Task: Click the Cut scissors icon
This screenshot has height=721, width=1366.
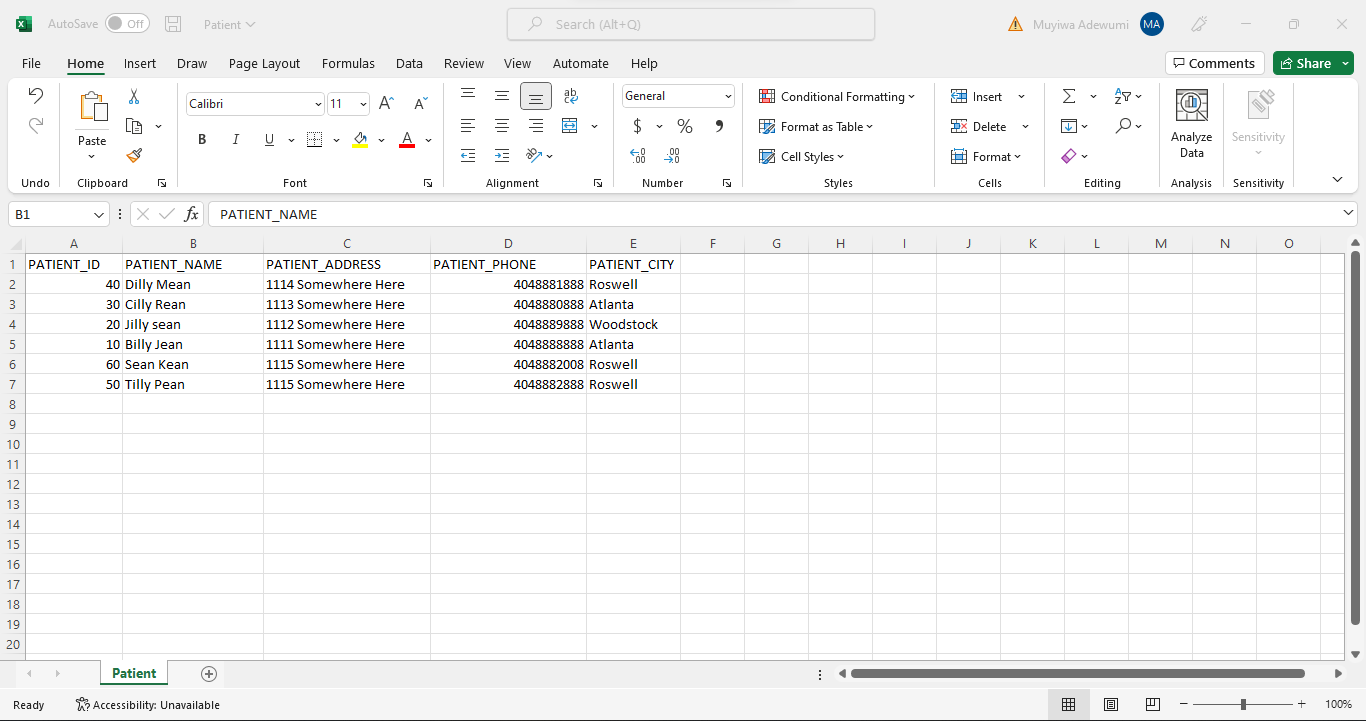Action: [x=134, y=97]
